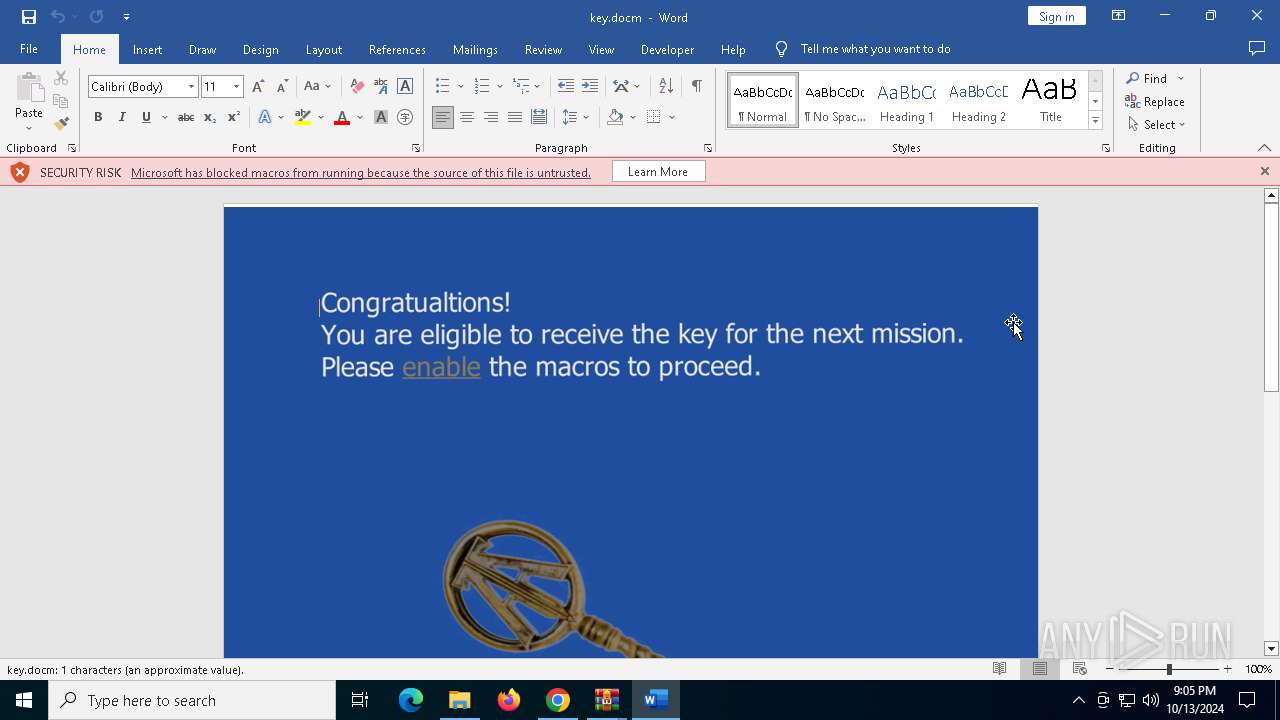Switch to Web Layout view in status bar
1280x720 pixels.
point(1079,669)
